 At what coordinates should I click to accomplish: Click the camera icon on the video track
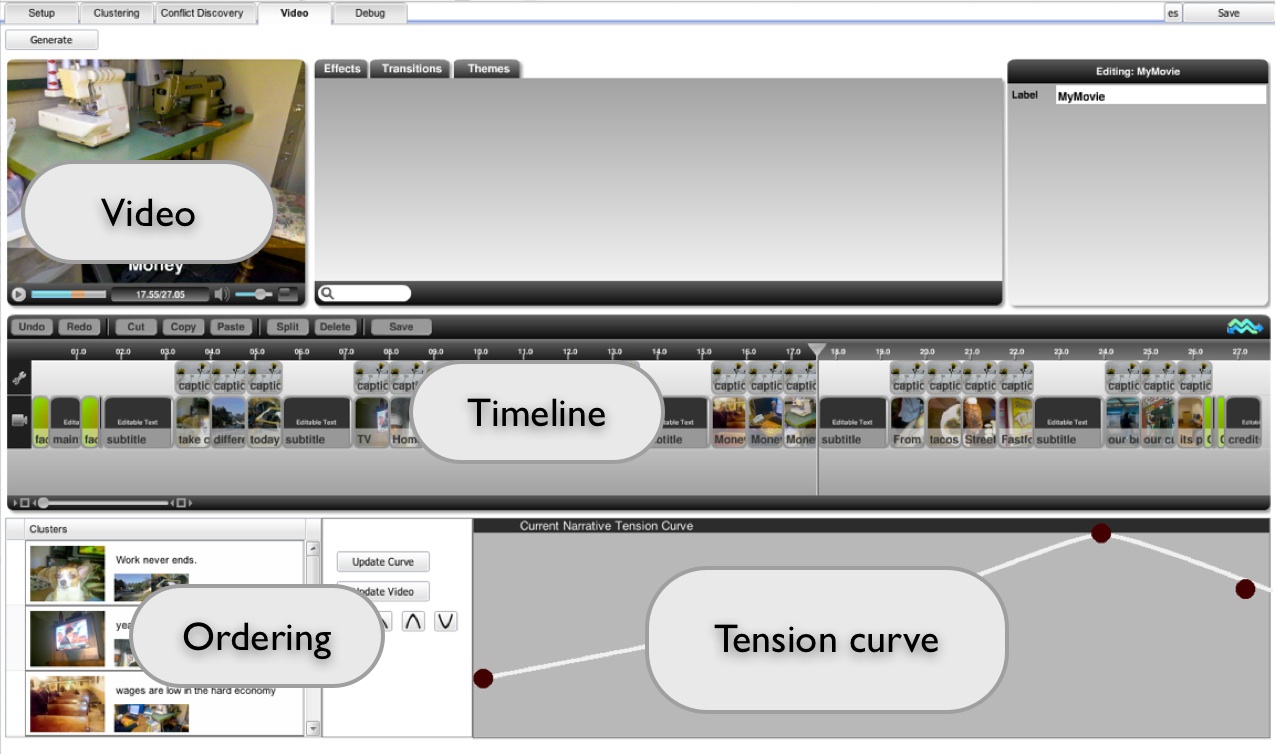tap(18, 420)
